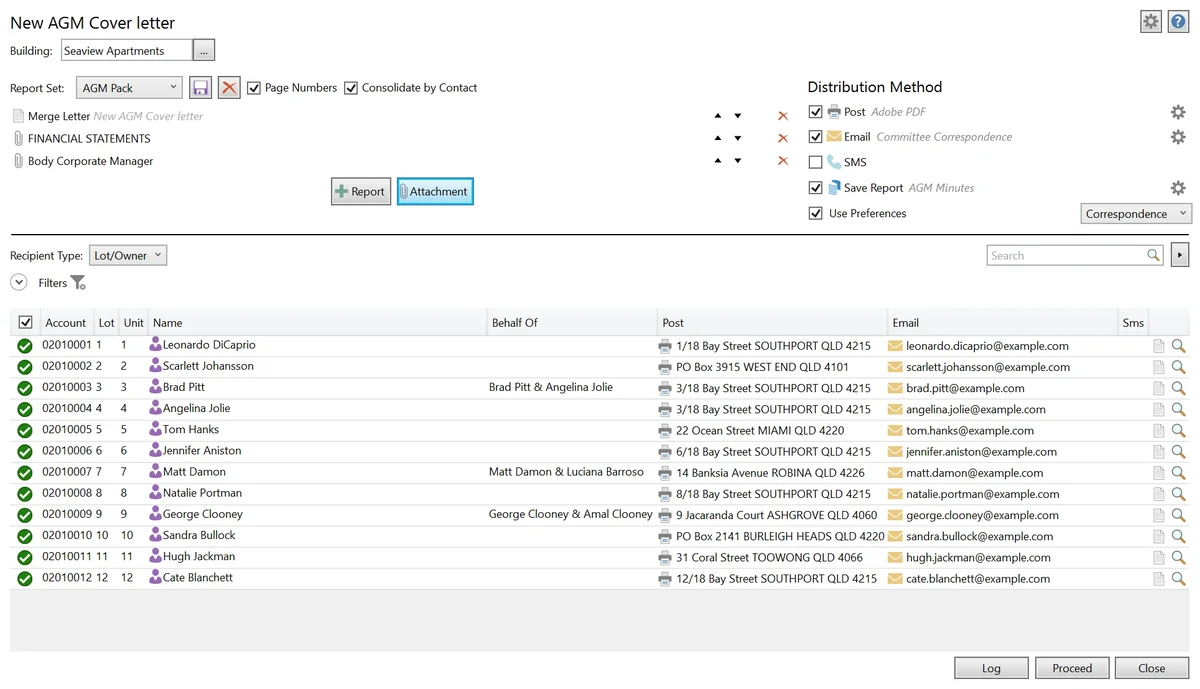
Task: Toggle the Use Preferences checkbox
Action: pos(815,213)
